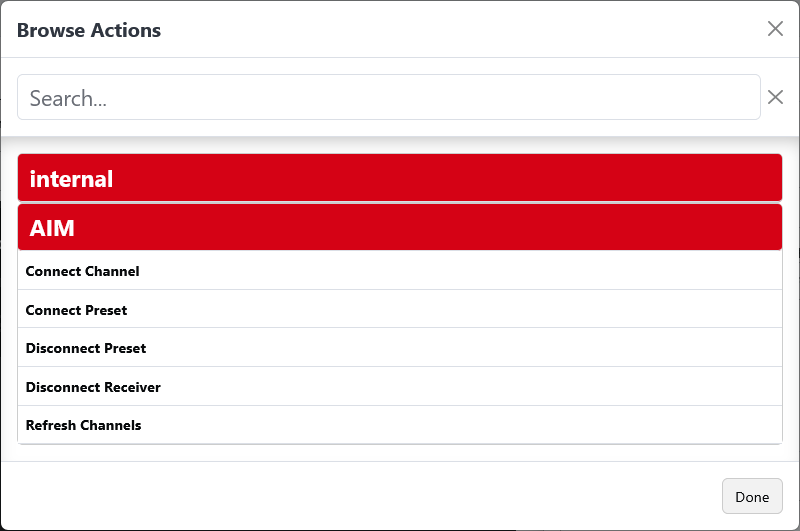Reset the search using the clear icon
The height and width of the screenshot is (531, 800).
tap(775, 97)
